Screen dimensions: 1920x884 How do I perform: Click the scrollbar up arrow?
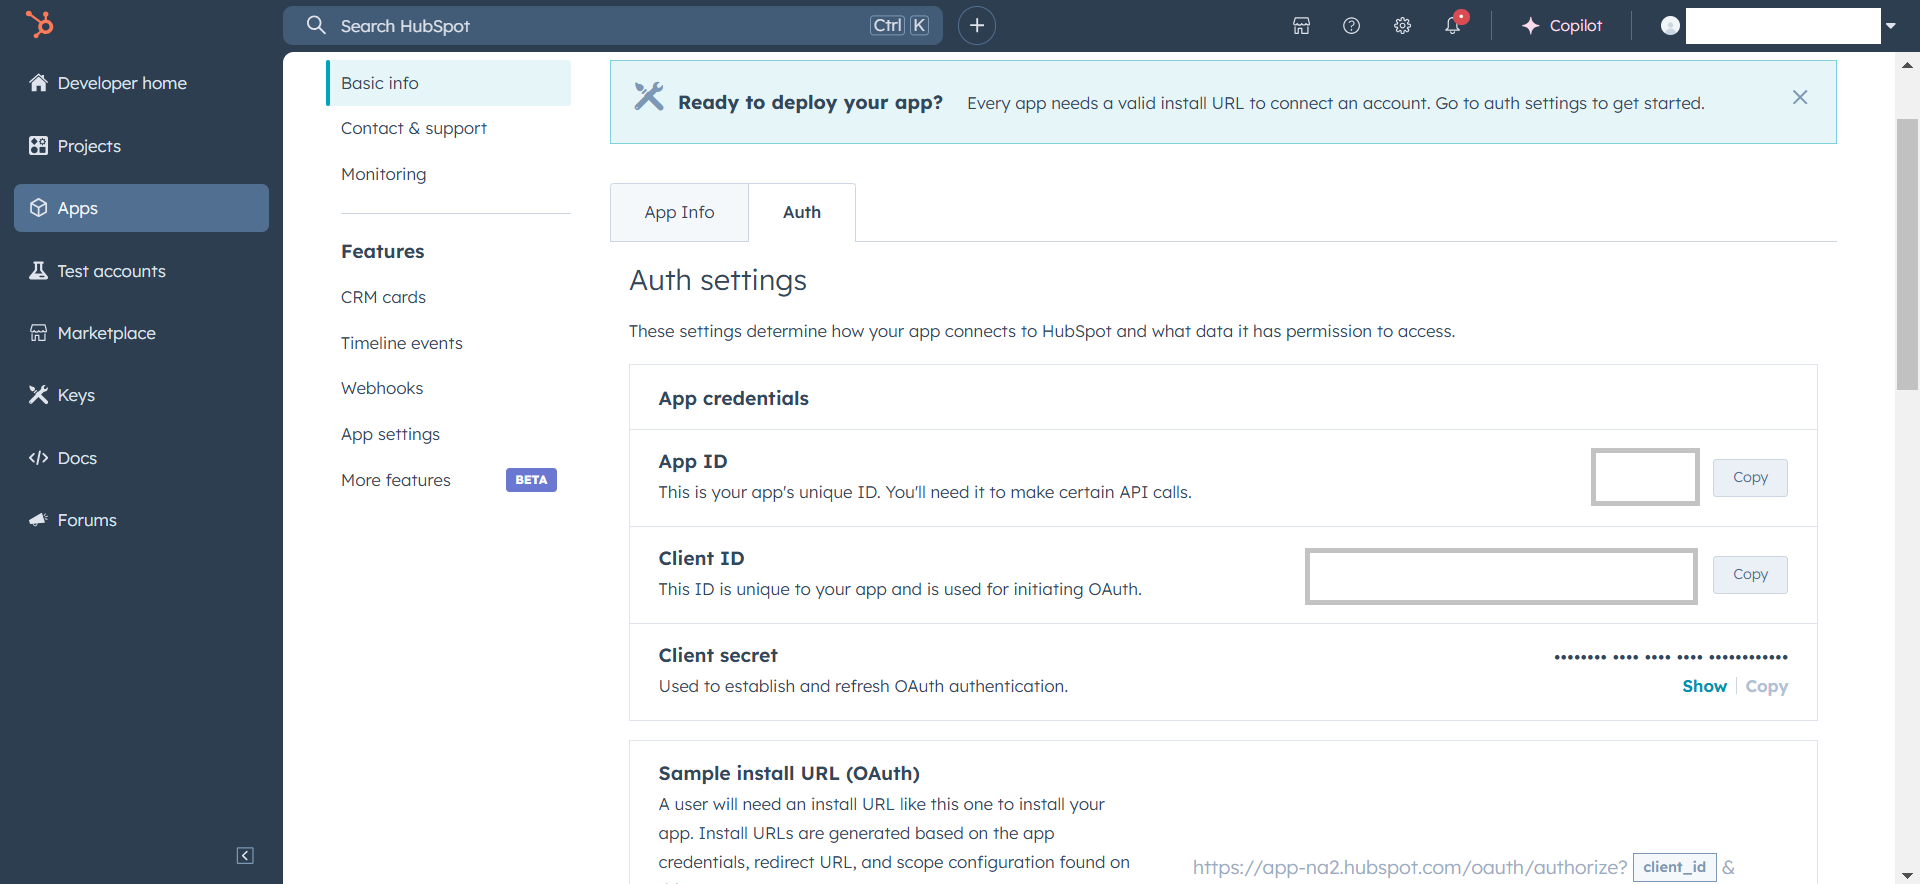[1907, 65]
